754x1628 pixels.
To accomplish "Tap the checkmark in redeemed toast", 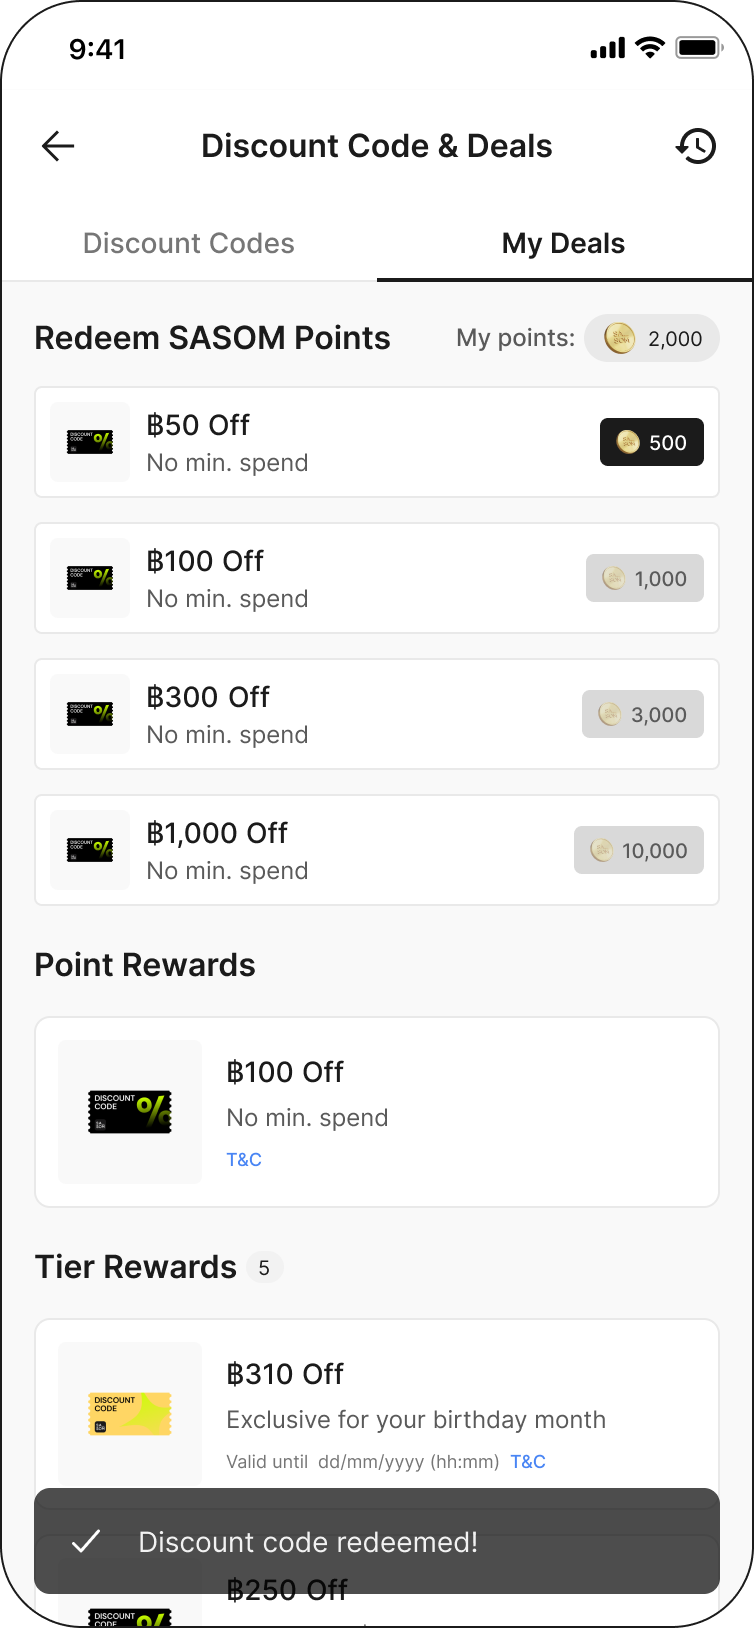I will [87, 1541].
